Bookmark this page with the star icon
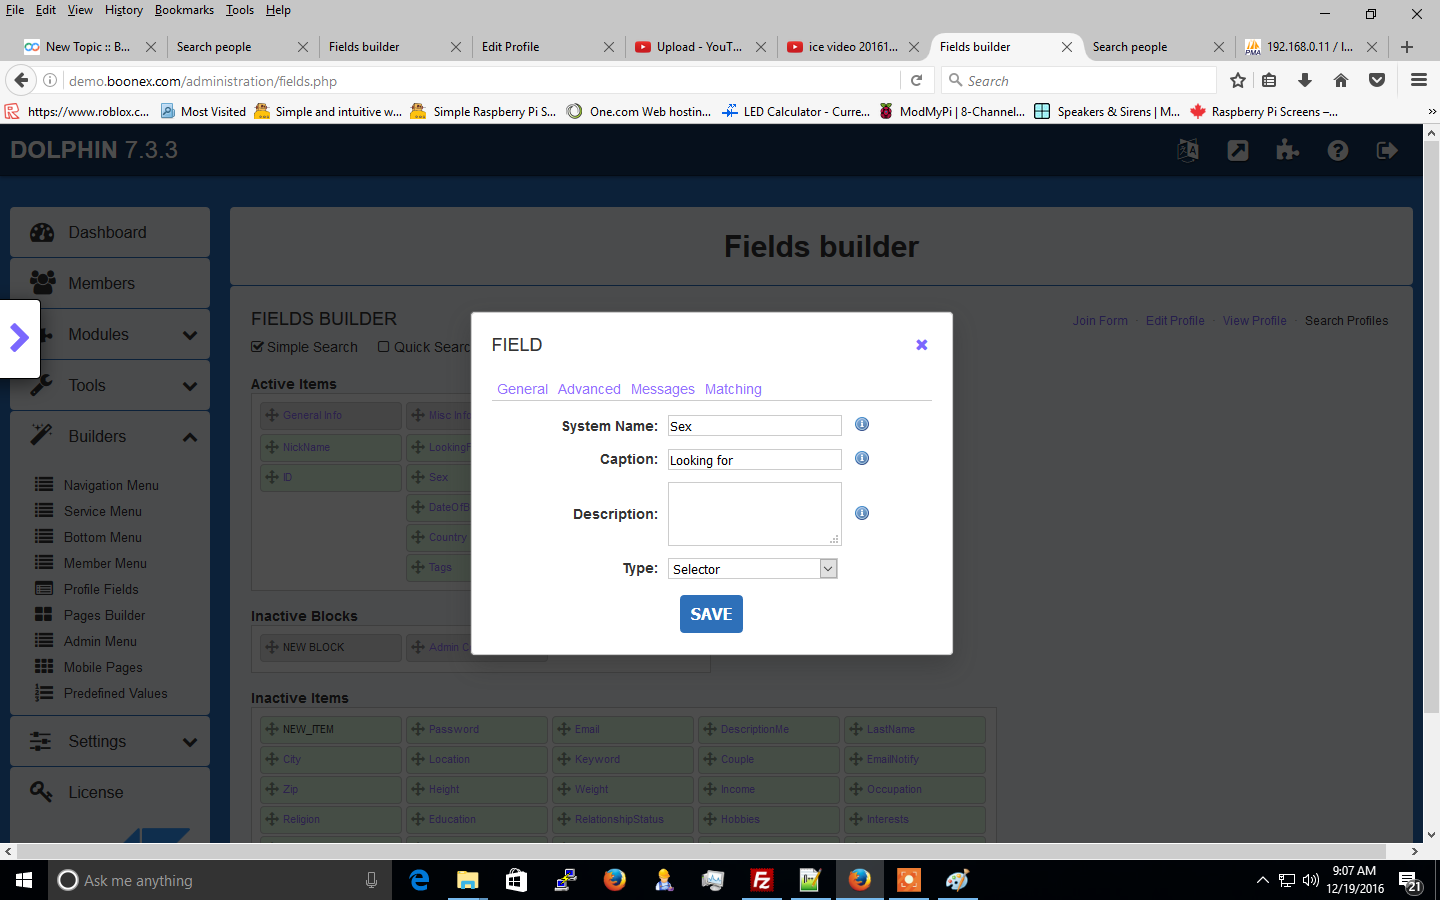The image size is (1440, 900). (x=1238, y=80)
